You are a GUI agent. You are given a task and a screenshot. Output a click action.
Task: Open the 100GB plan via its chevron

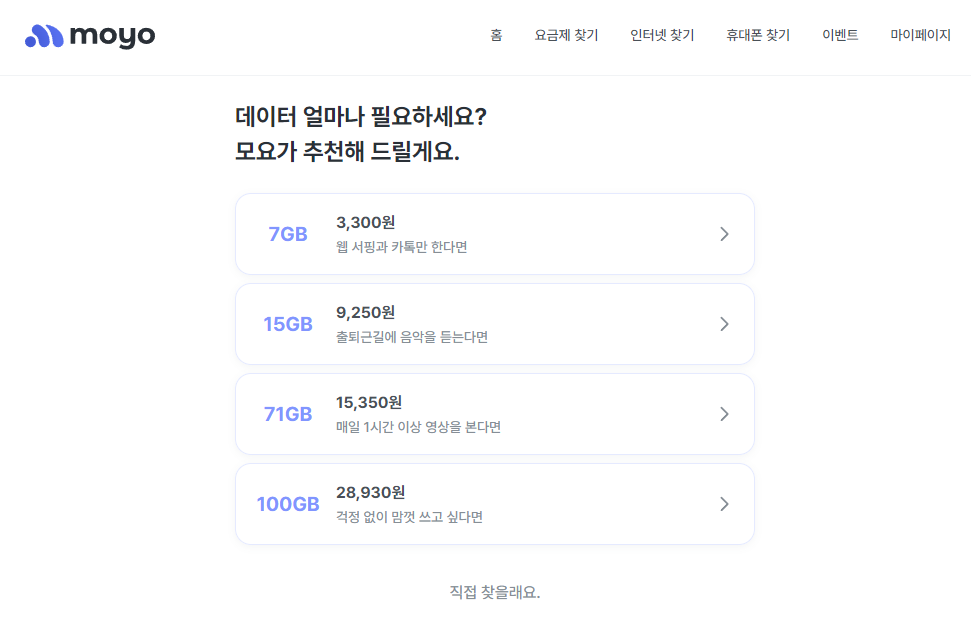[x=724, y=503]
